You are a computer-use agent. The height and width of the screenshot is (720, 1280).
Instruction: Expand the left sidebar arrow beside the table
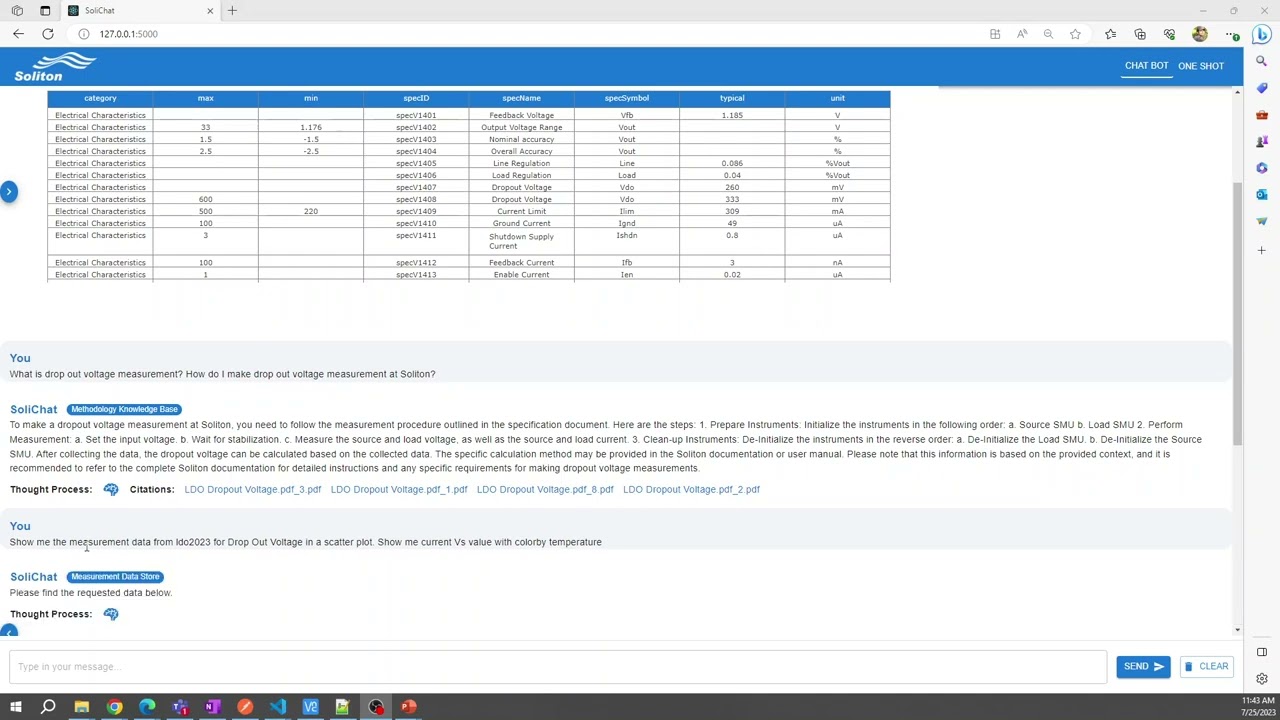[9, 191]
